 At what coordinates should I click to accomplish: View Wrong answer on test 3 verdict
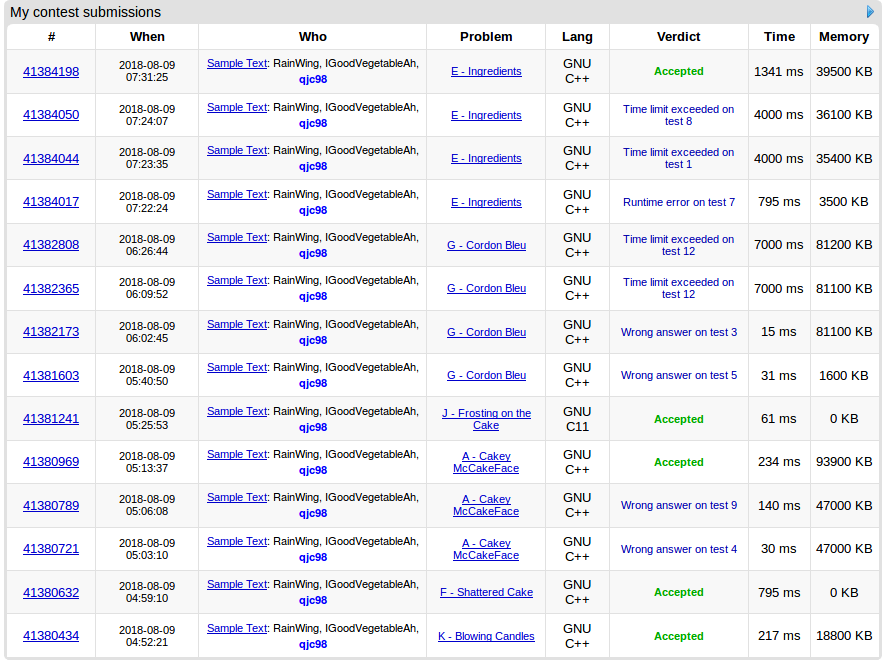[x=678, y=332]
